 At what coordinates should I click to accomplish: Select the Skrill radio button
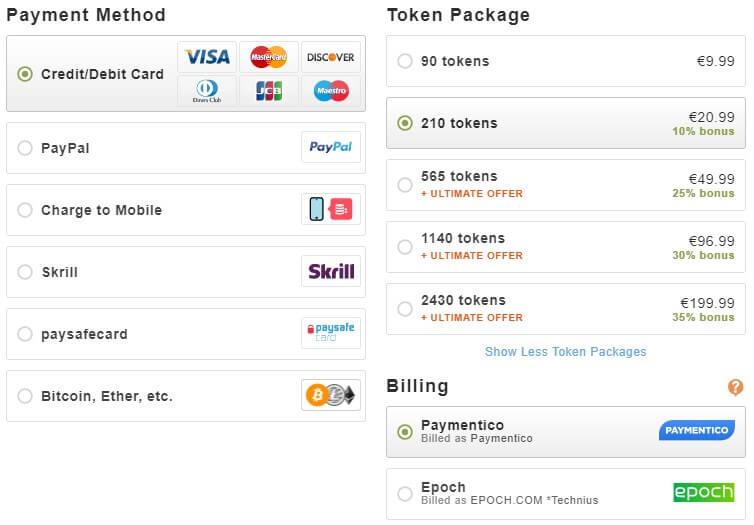(25, 272)
